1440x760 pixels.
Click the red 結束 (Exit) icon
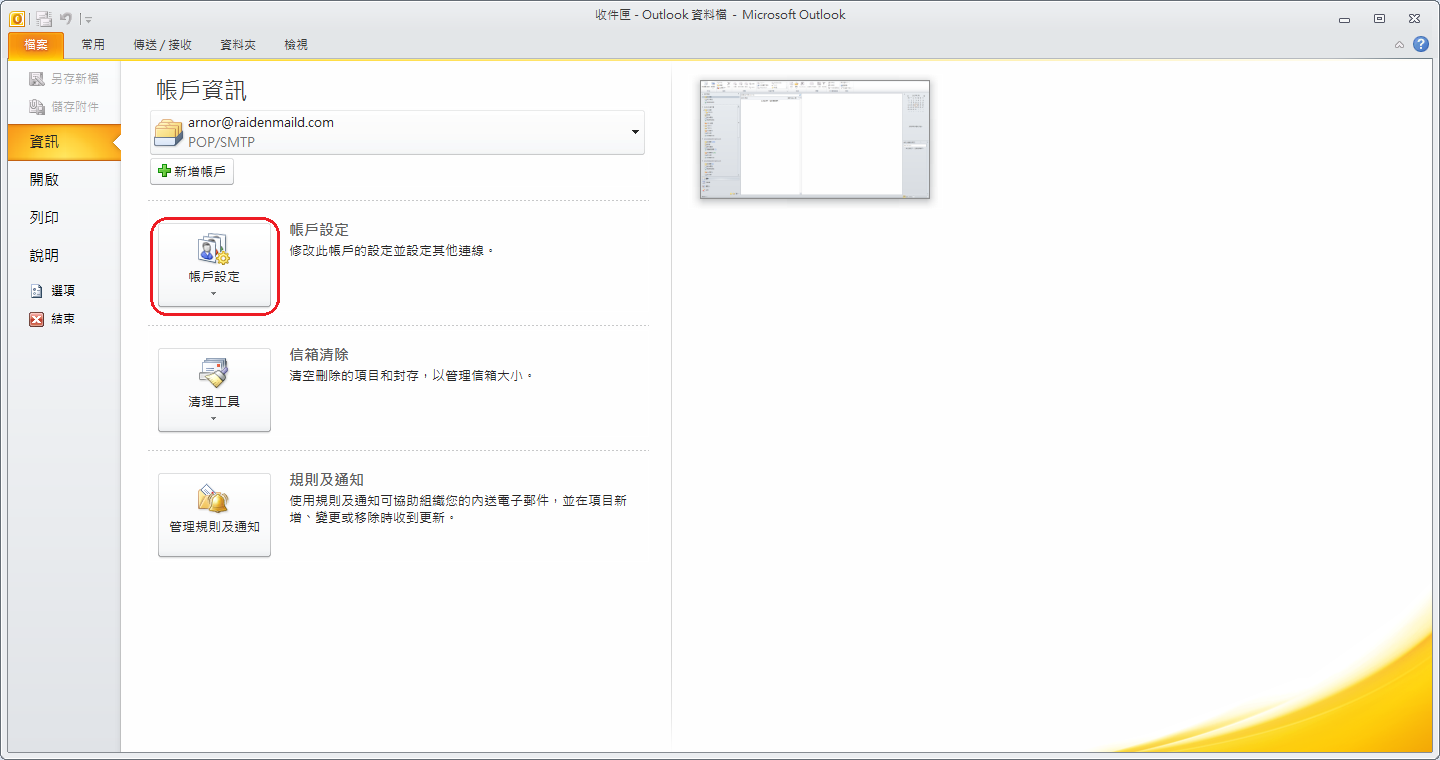click(x=37, y=319)
